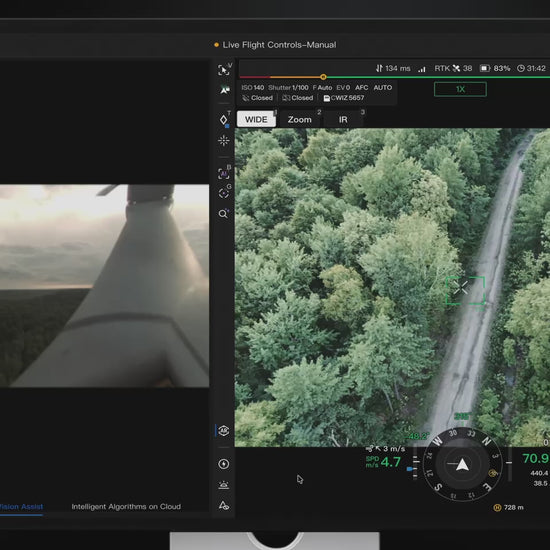Image resolution: width=550 pixels, height=550 pixels.
Task: Click the orange home point on compass
Action: pyautogui.click(x=493, y=473)
